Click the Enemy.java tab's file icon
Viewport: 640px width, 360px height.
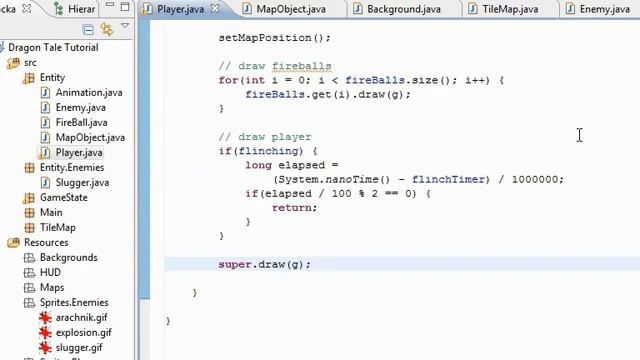(570, 9)
